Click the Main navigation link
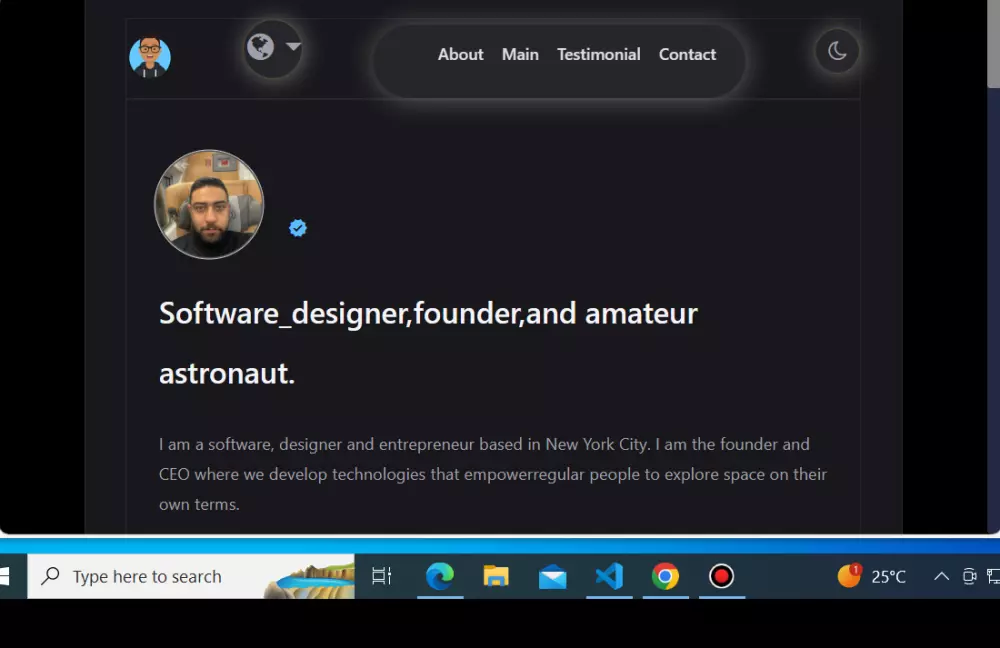 (520, 54)
